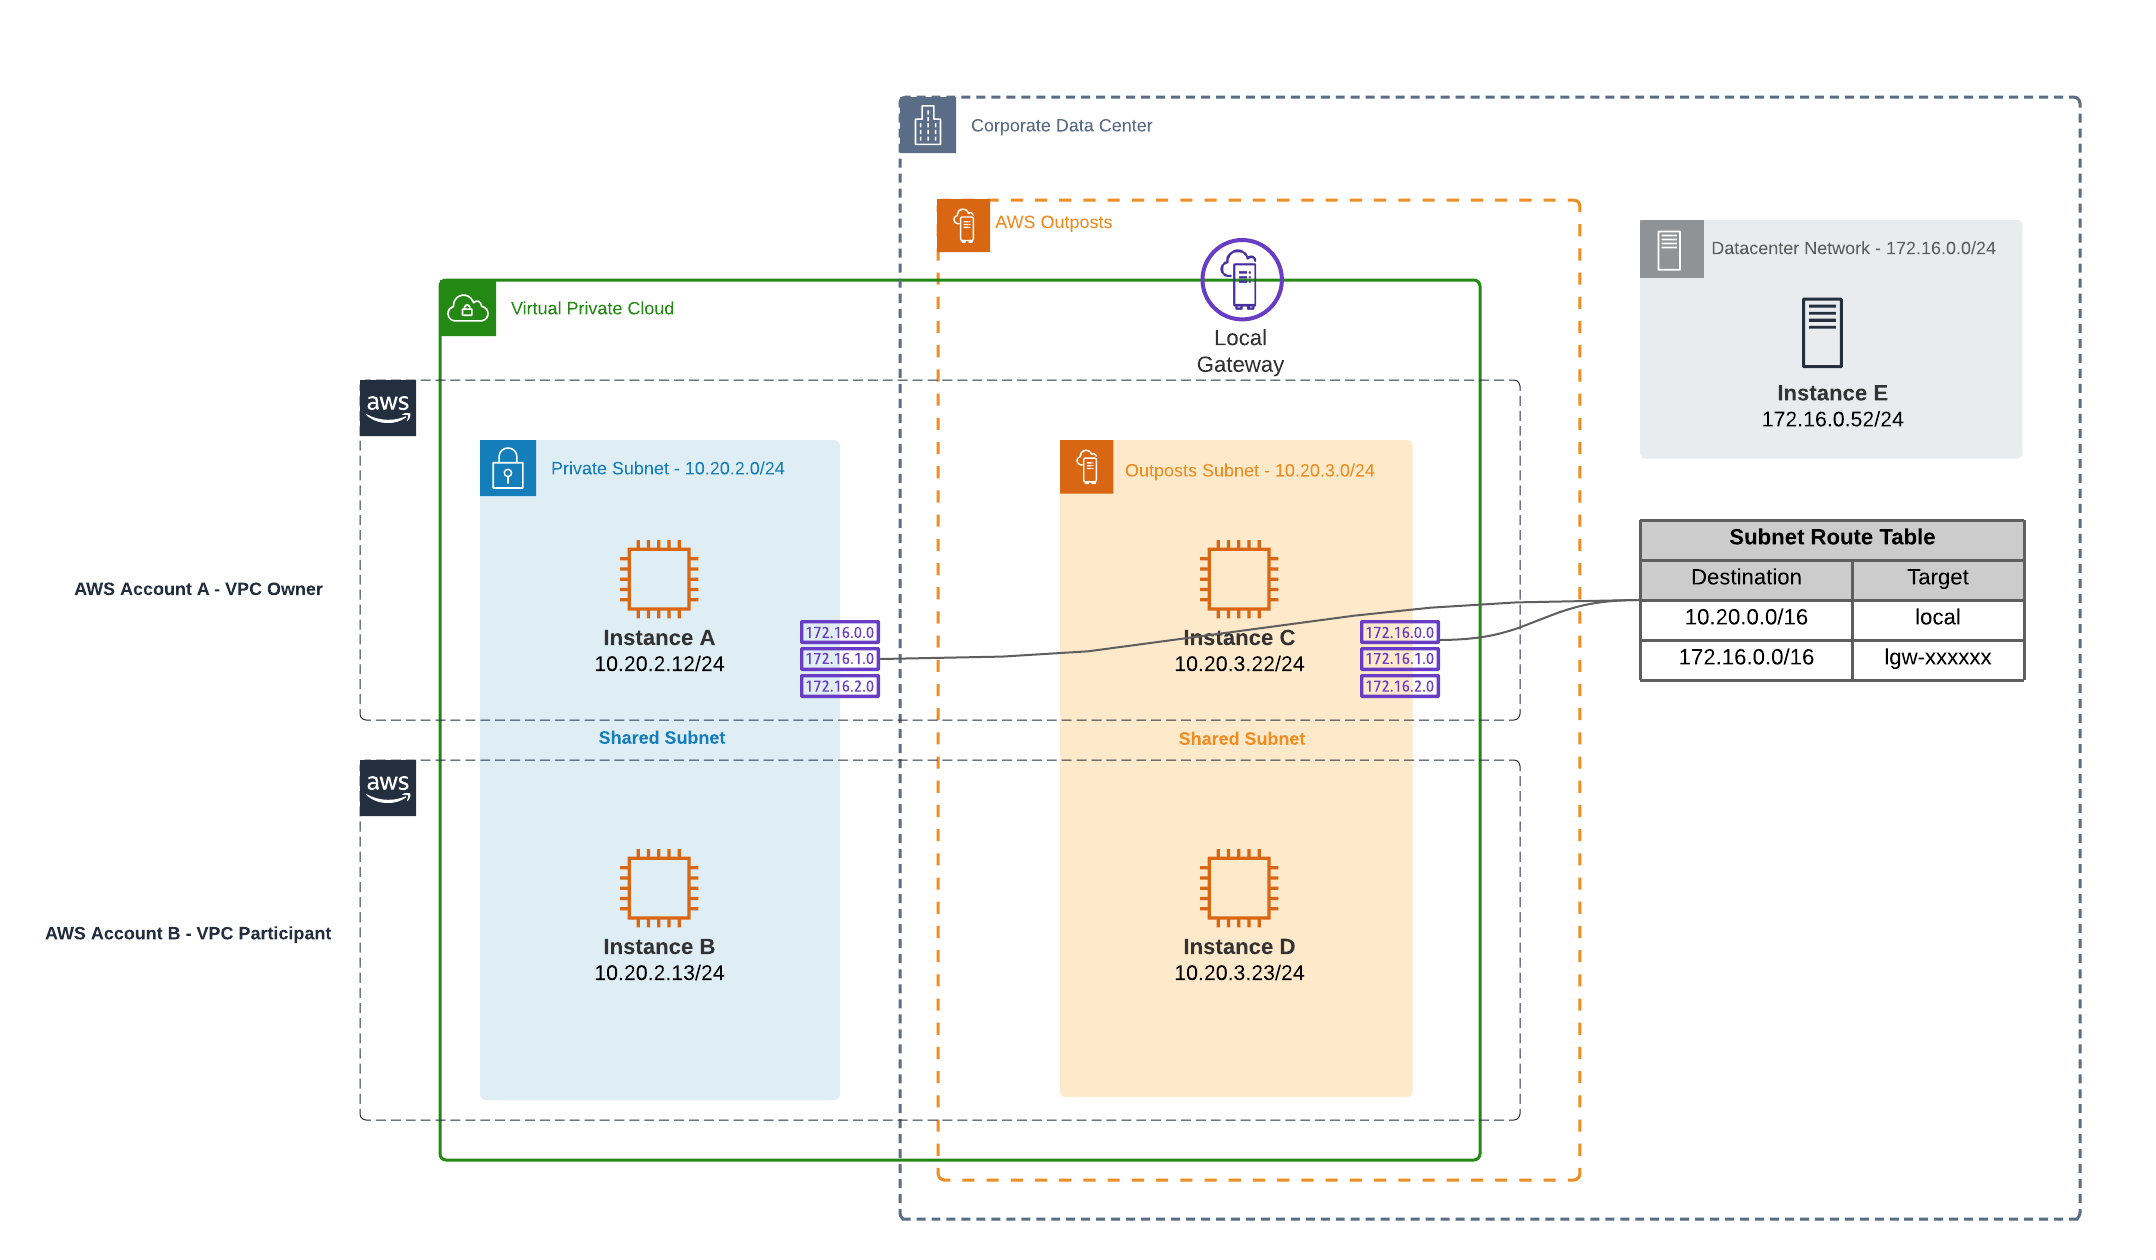Click the Private Subnet - 10.20.2.0/24 label
The height and width of the screenshot is (1260, 2156).
coord(667,469)
